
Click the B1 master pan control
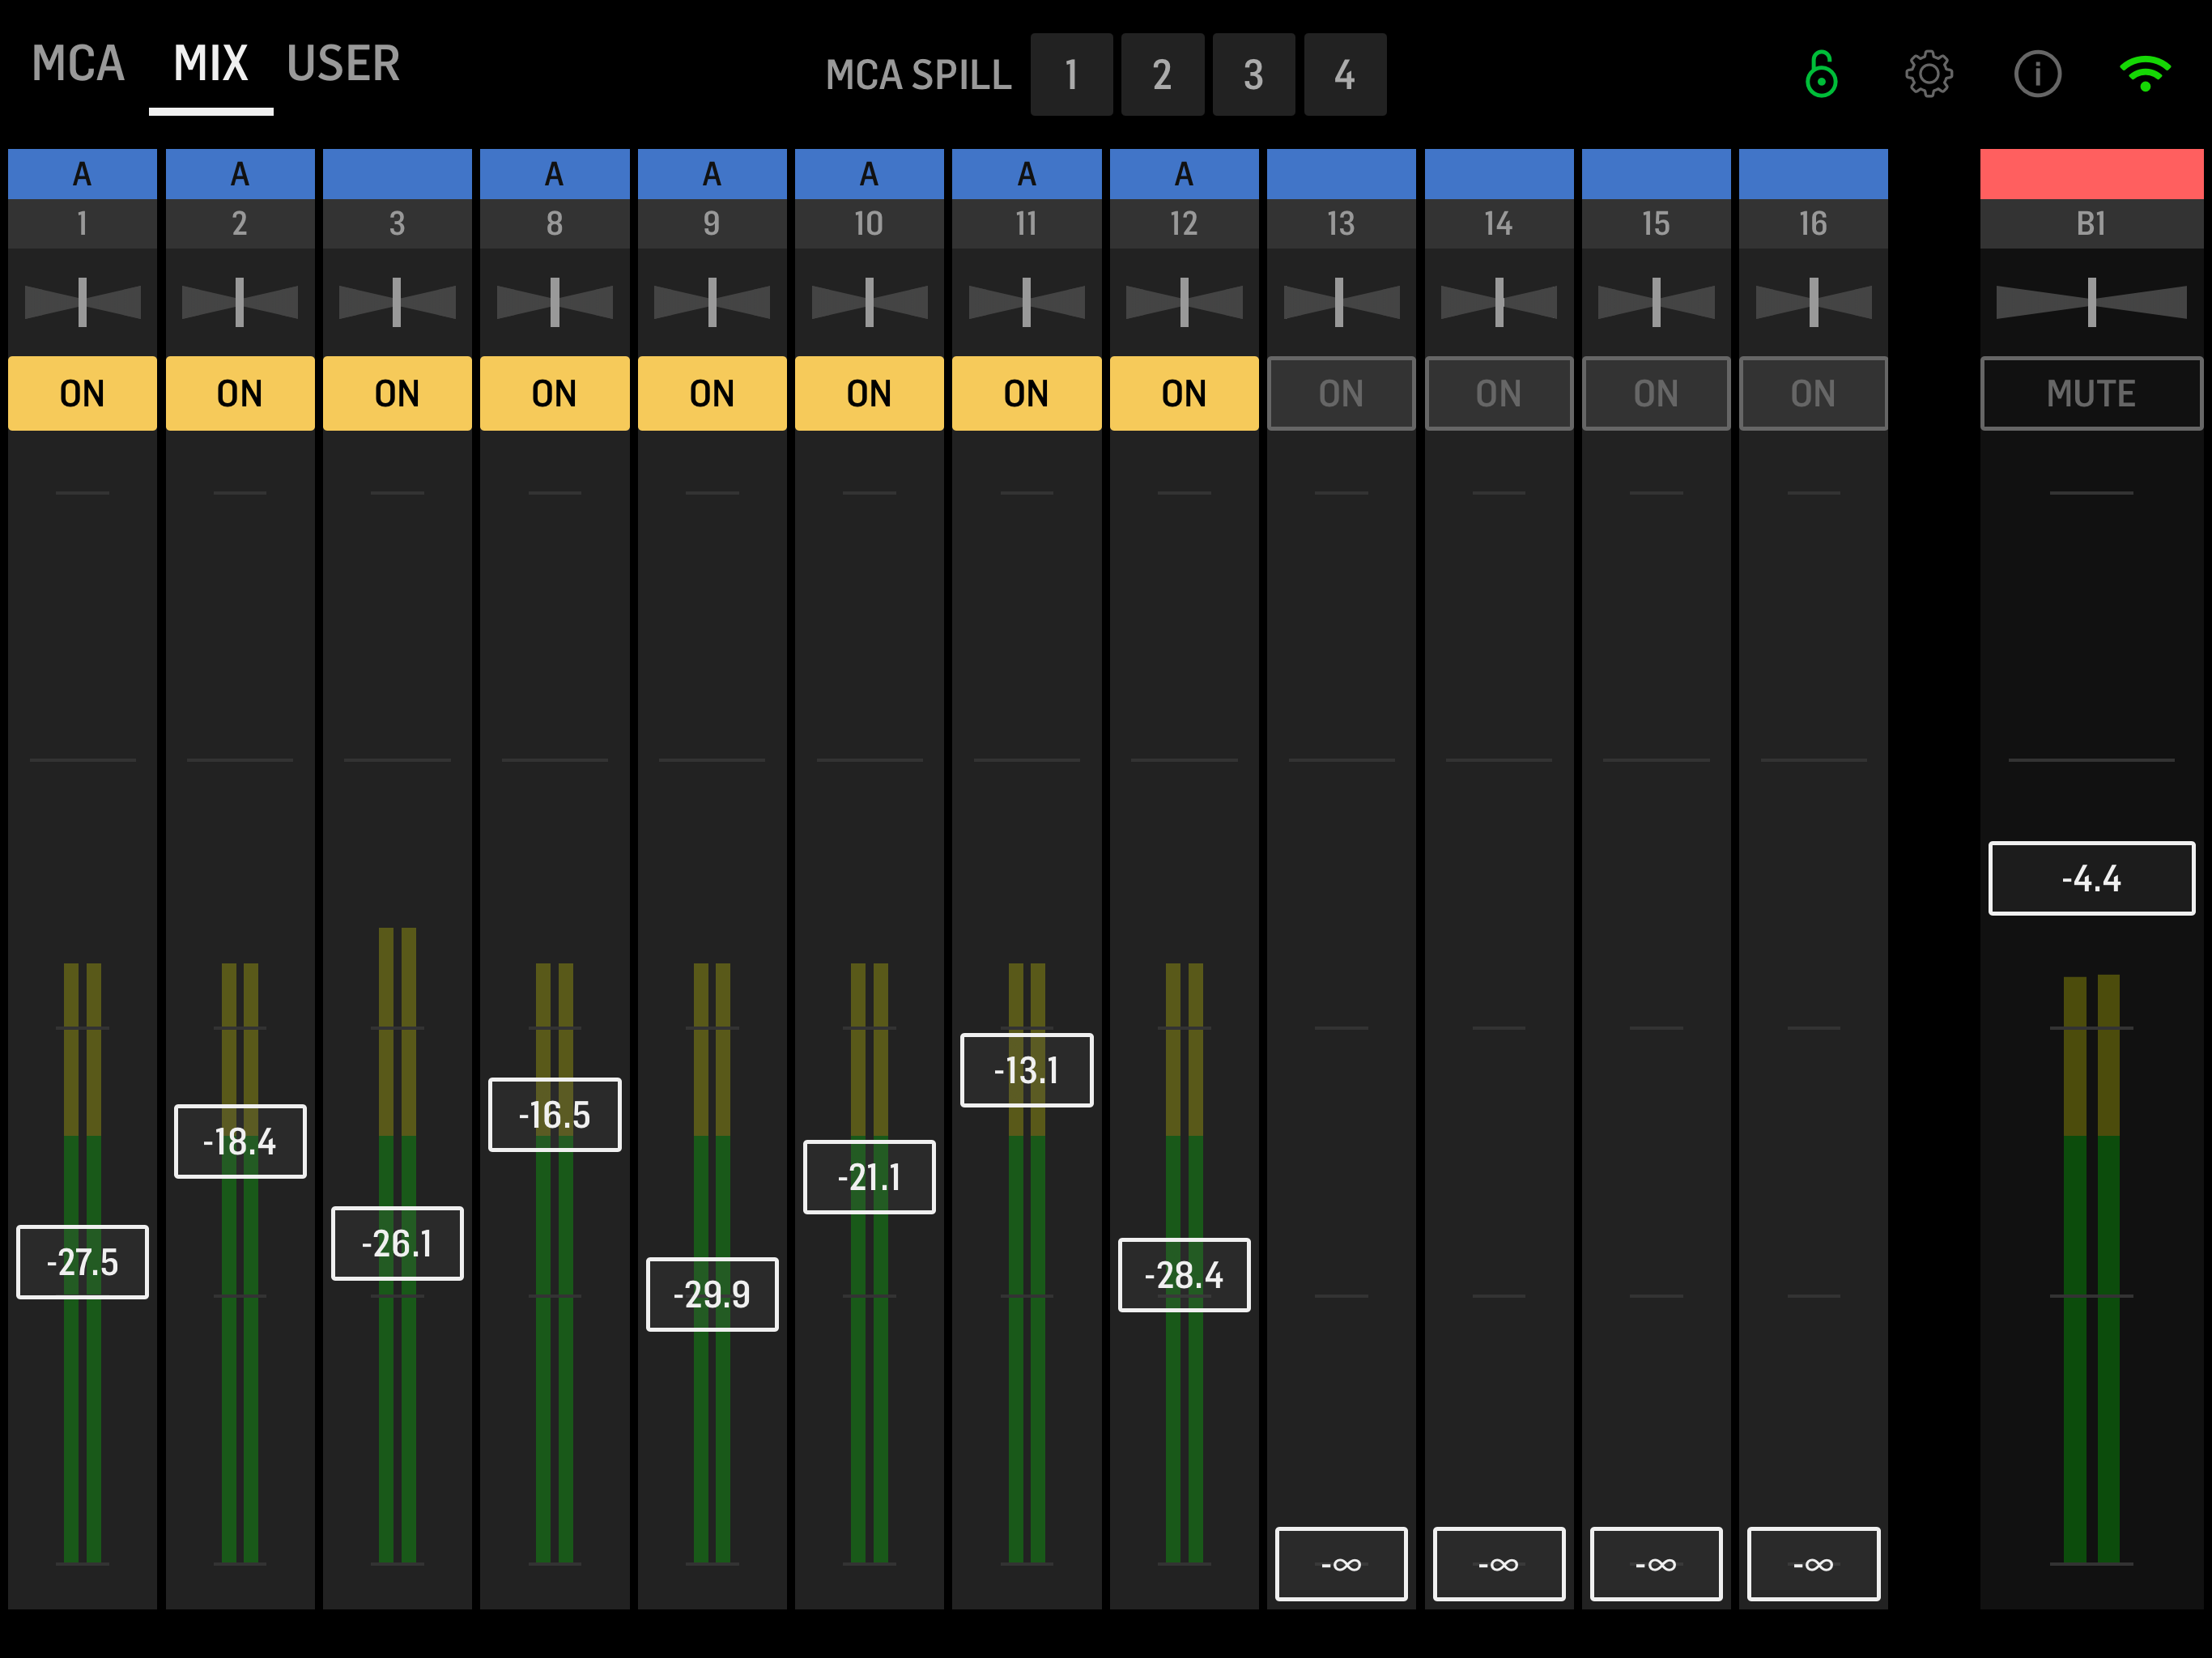point(2091,302)
